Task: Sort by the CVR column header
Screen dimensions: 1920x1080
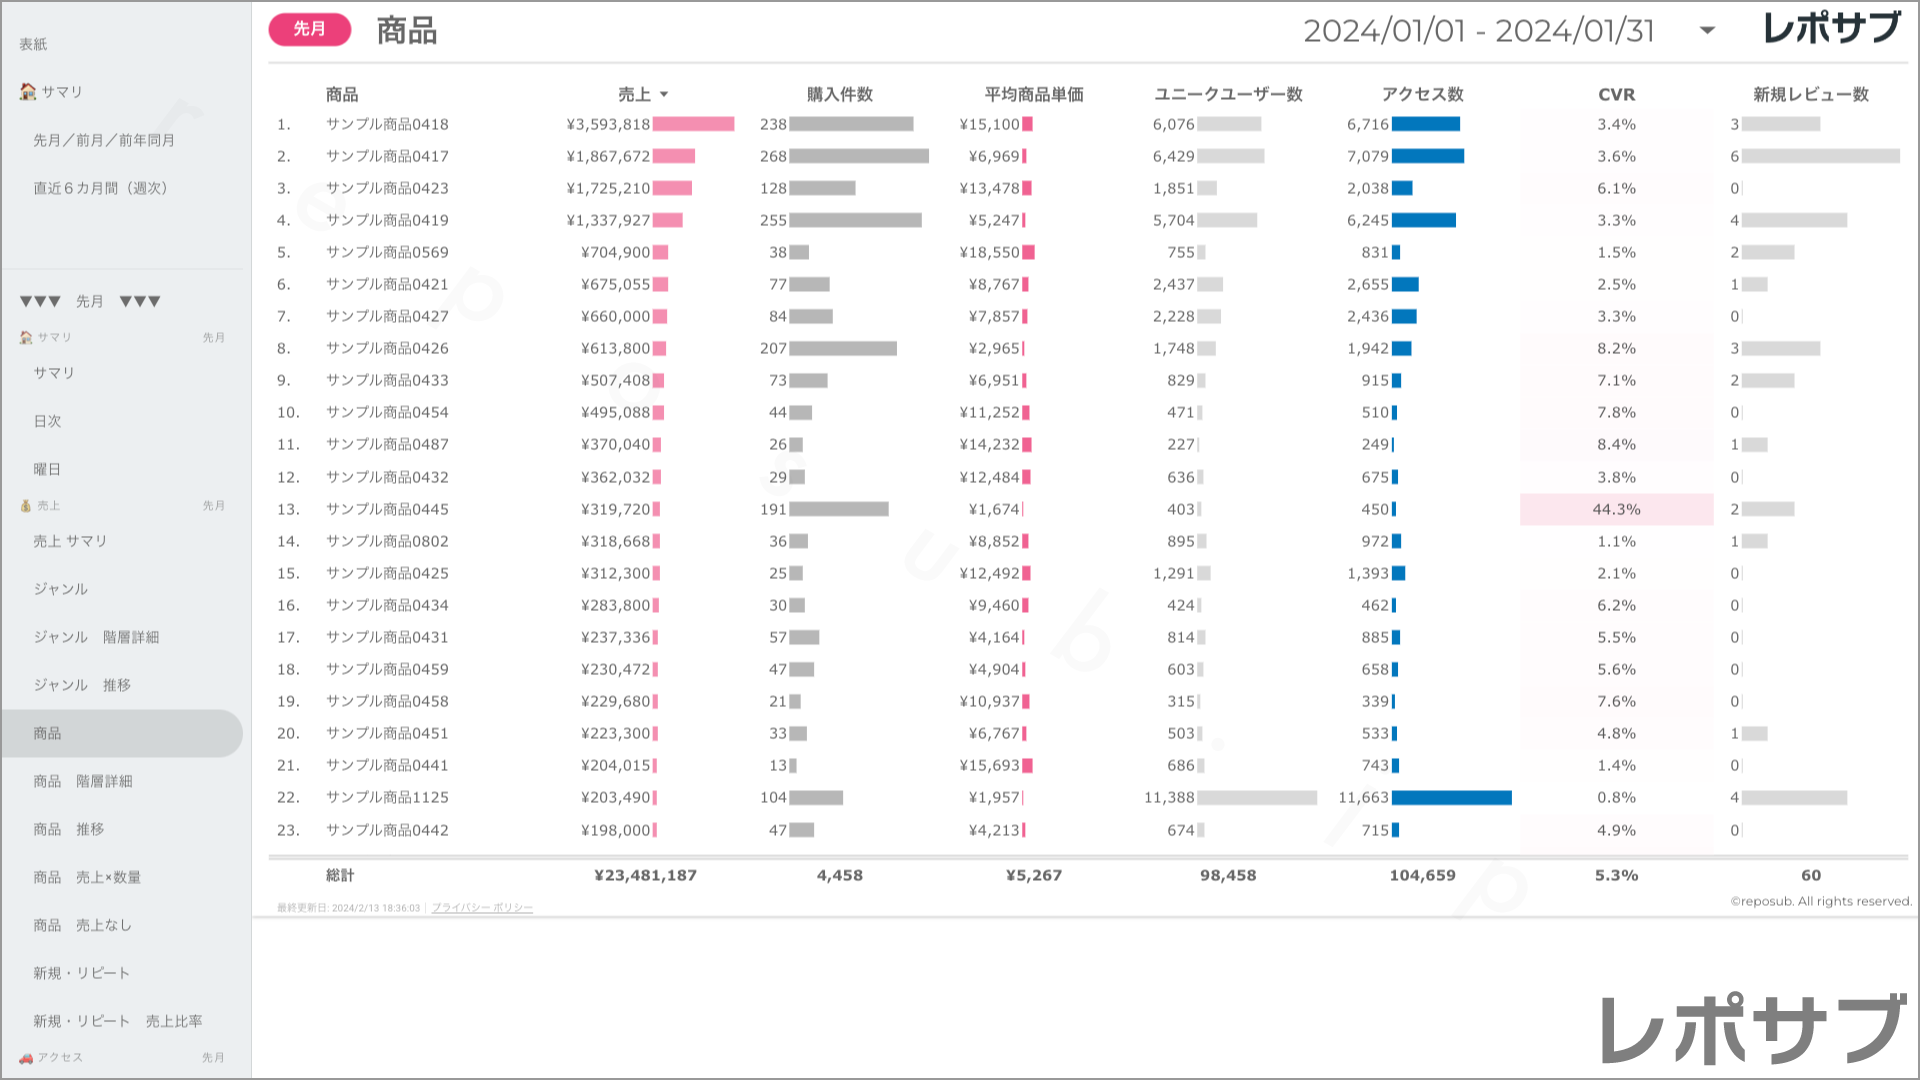Action: tap(1616, 94)
